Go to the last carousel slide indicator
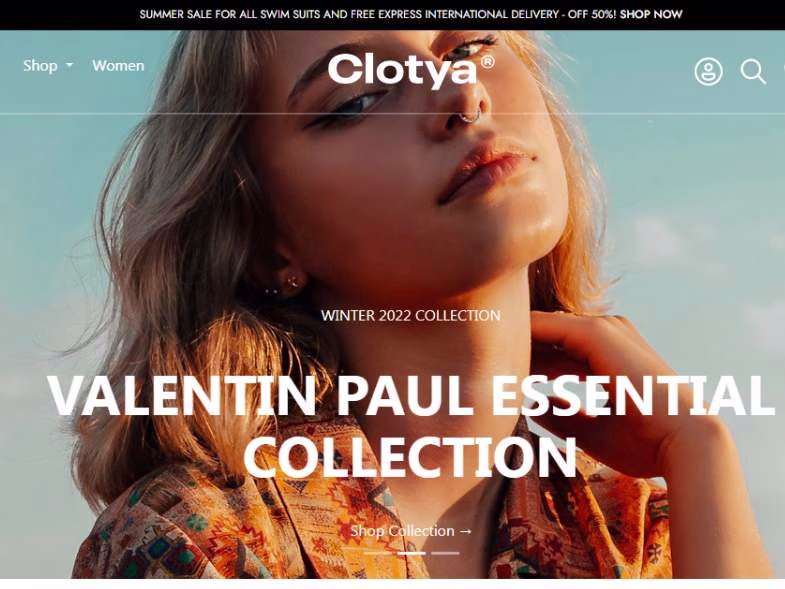The width and height of the screenshot is (785, 589). pyautogui.click(x=445, y=553)
